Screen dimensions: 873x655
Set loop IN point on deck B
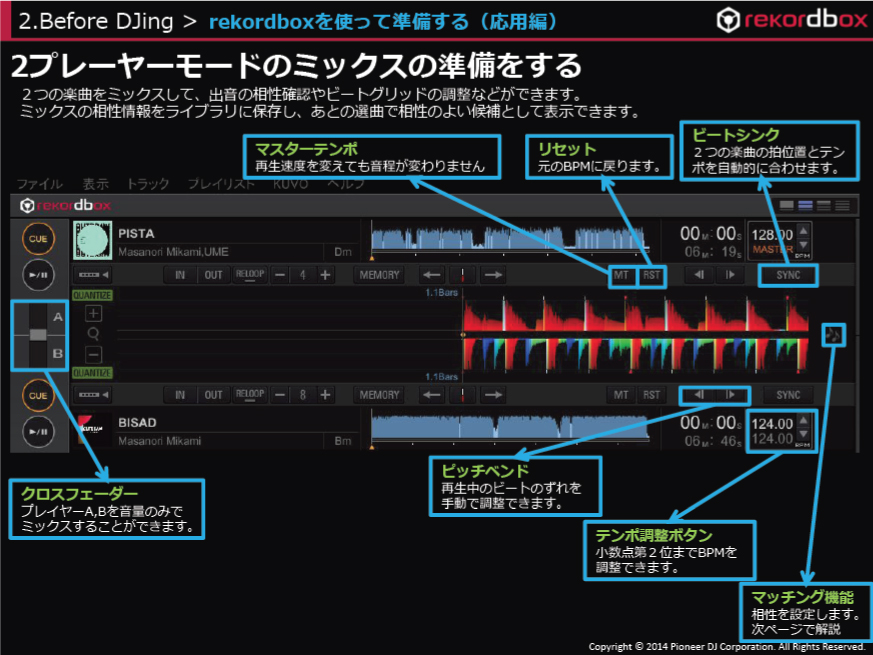click(x=180, y=395)
